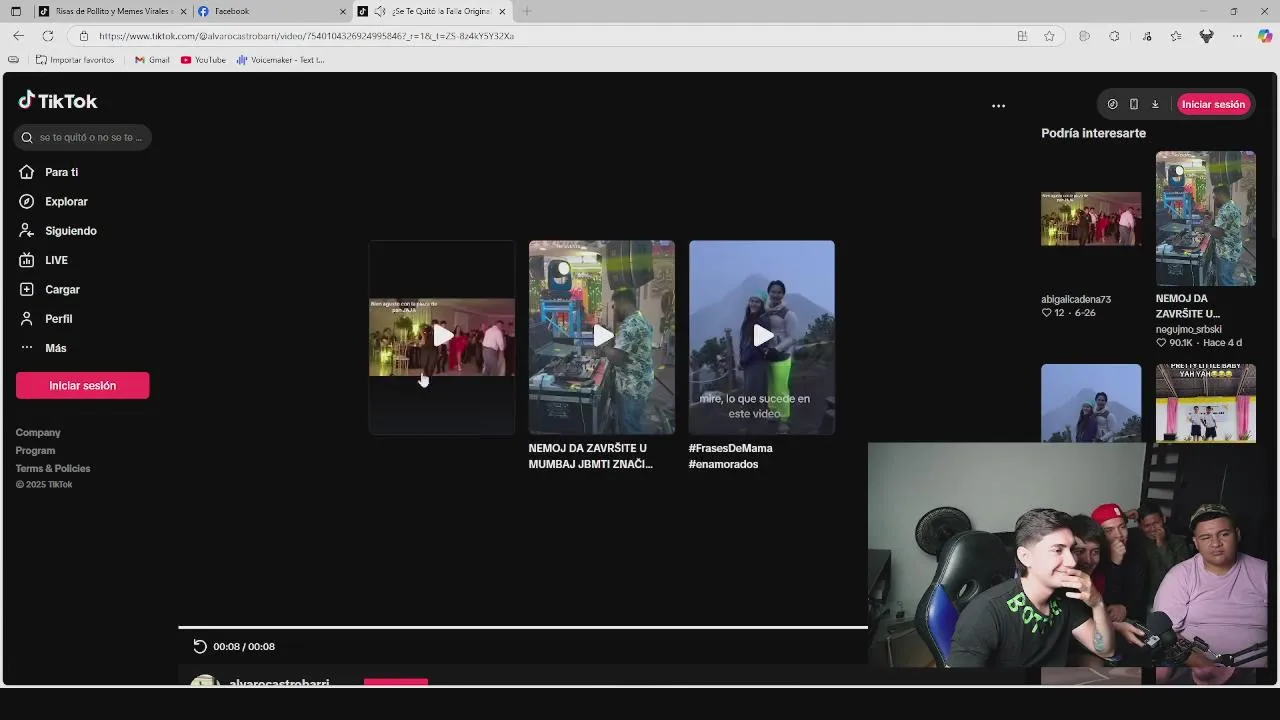Expand the Company footer section

38,433
